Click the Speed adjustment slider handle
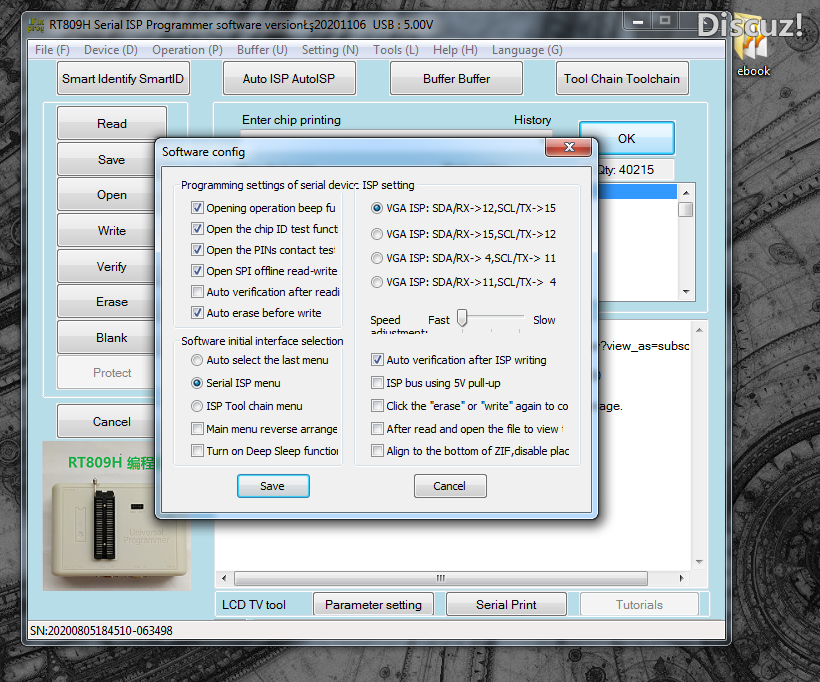Screen dimensions: 820x682 point(462,318)
